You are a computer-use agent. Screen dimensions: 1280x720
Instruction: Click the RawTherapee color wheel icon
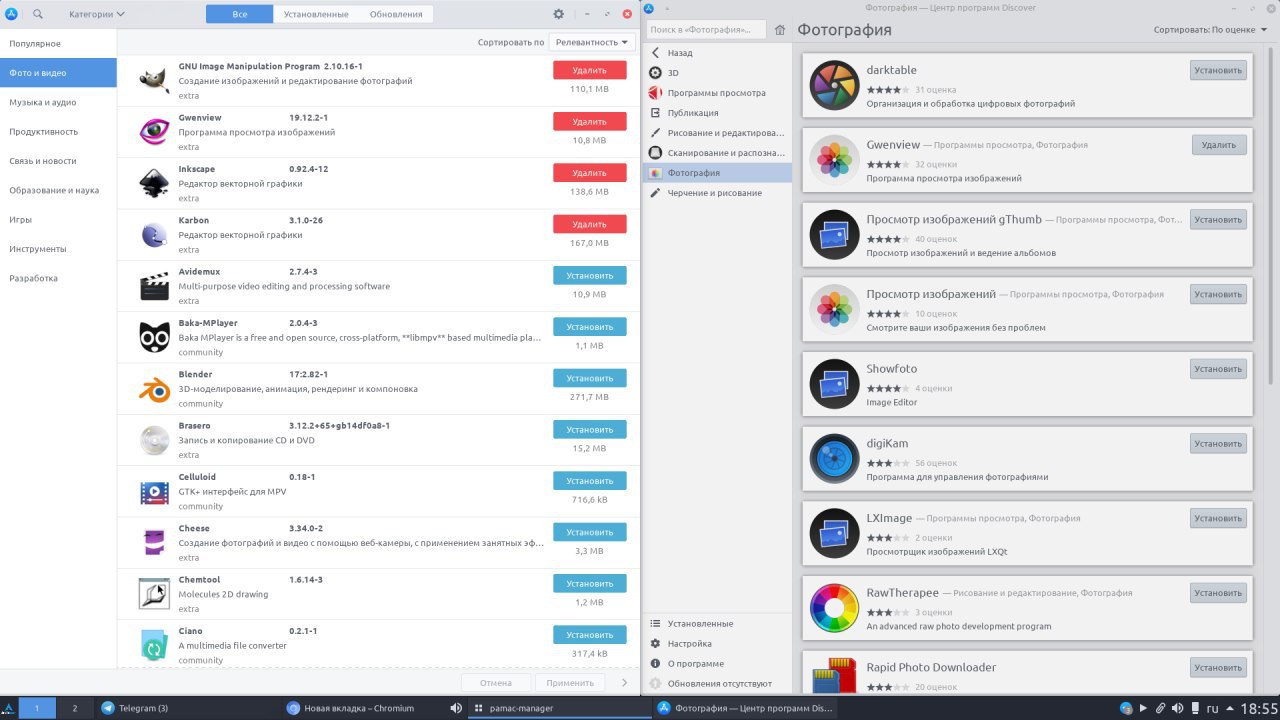(x=834, y=608)
